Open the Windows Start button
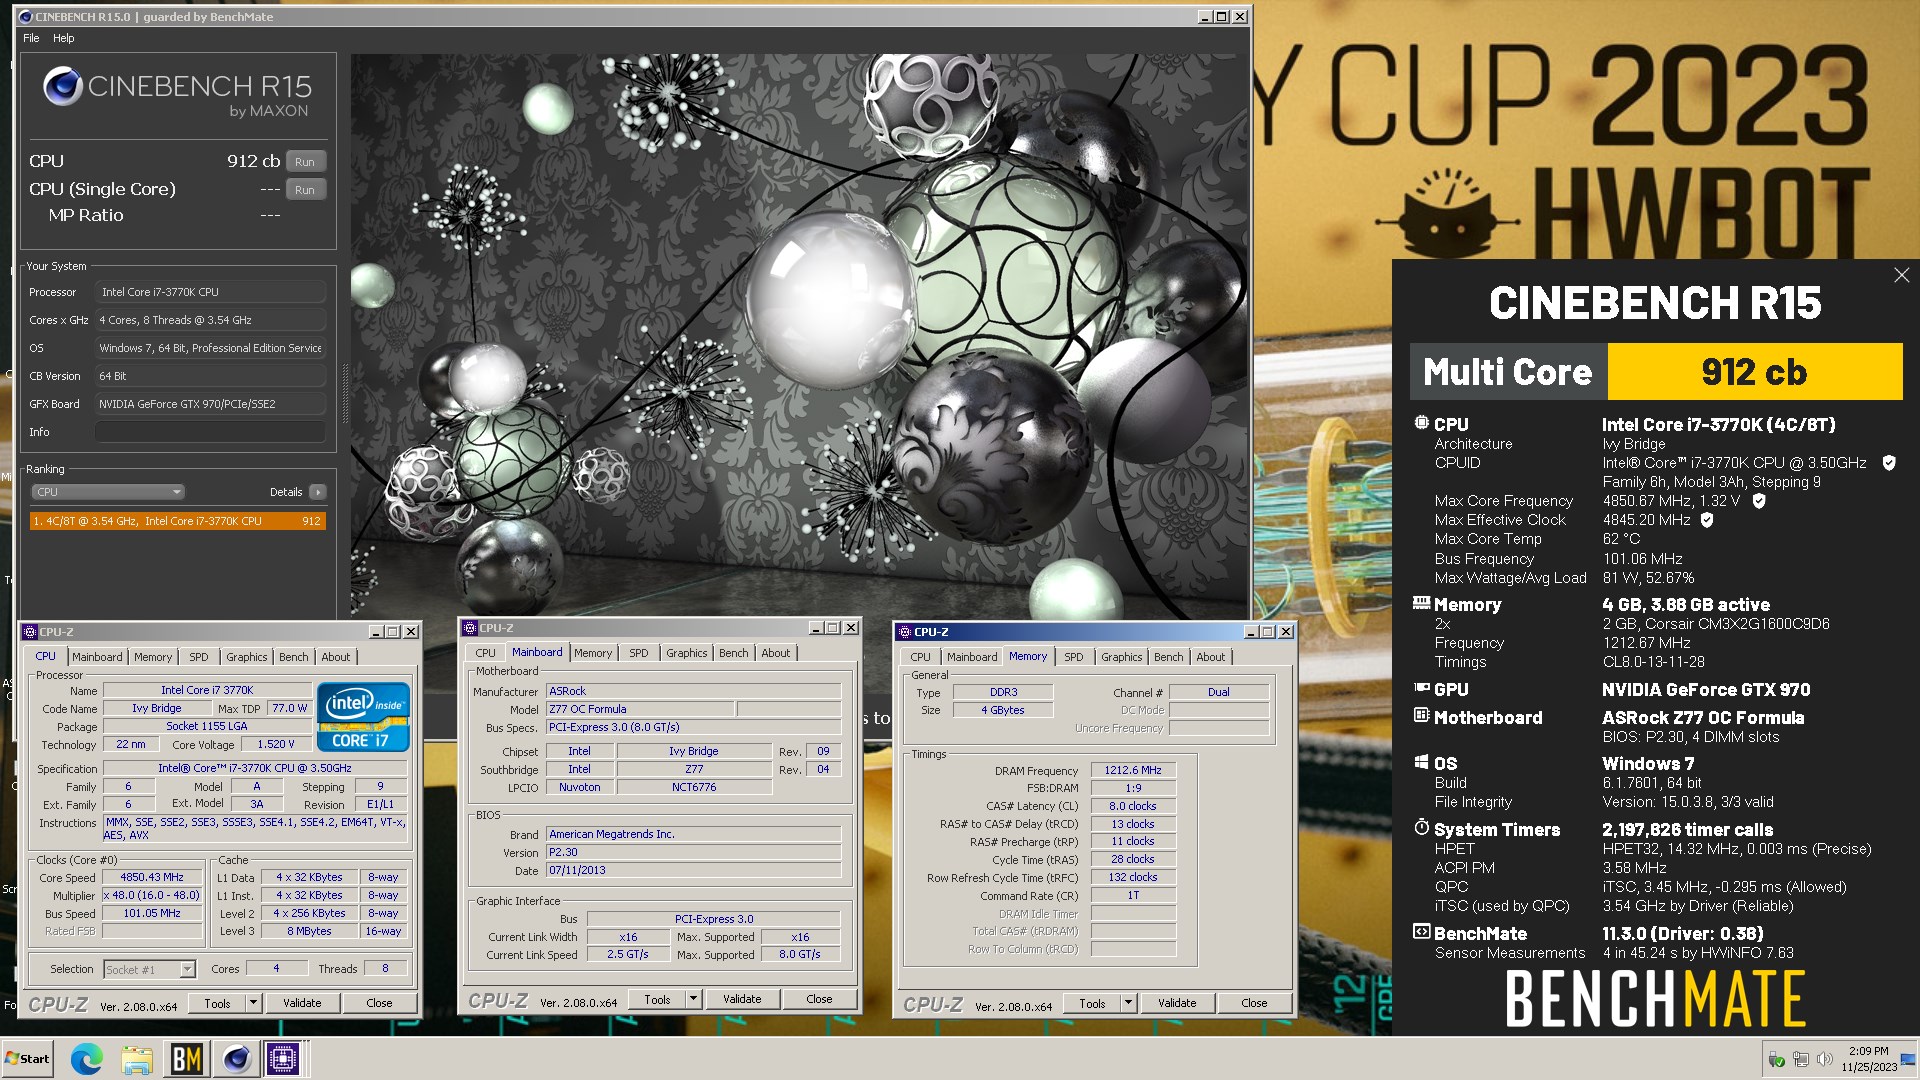 (27, 1058)
